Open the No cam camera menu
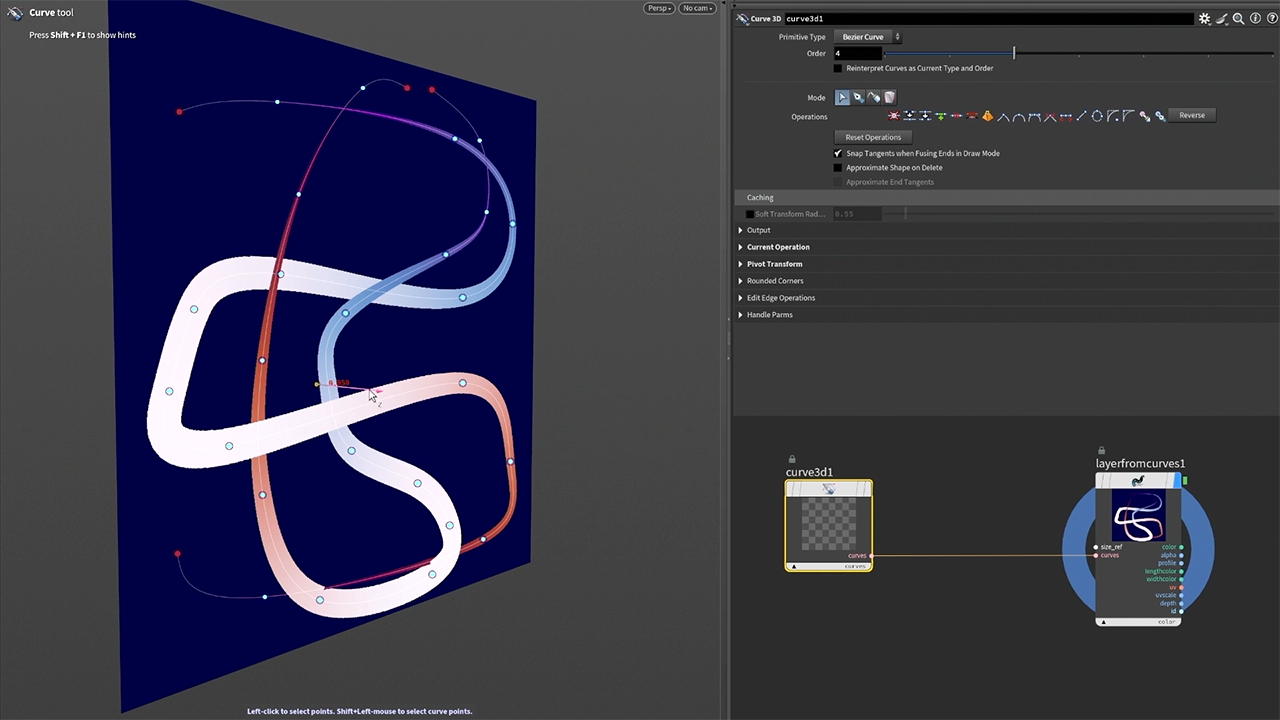This screenshot has height=720, width=1280. (697, 8)
